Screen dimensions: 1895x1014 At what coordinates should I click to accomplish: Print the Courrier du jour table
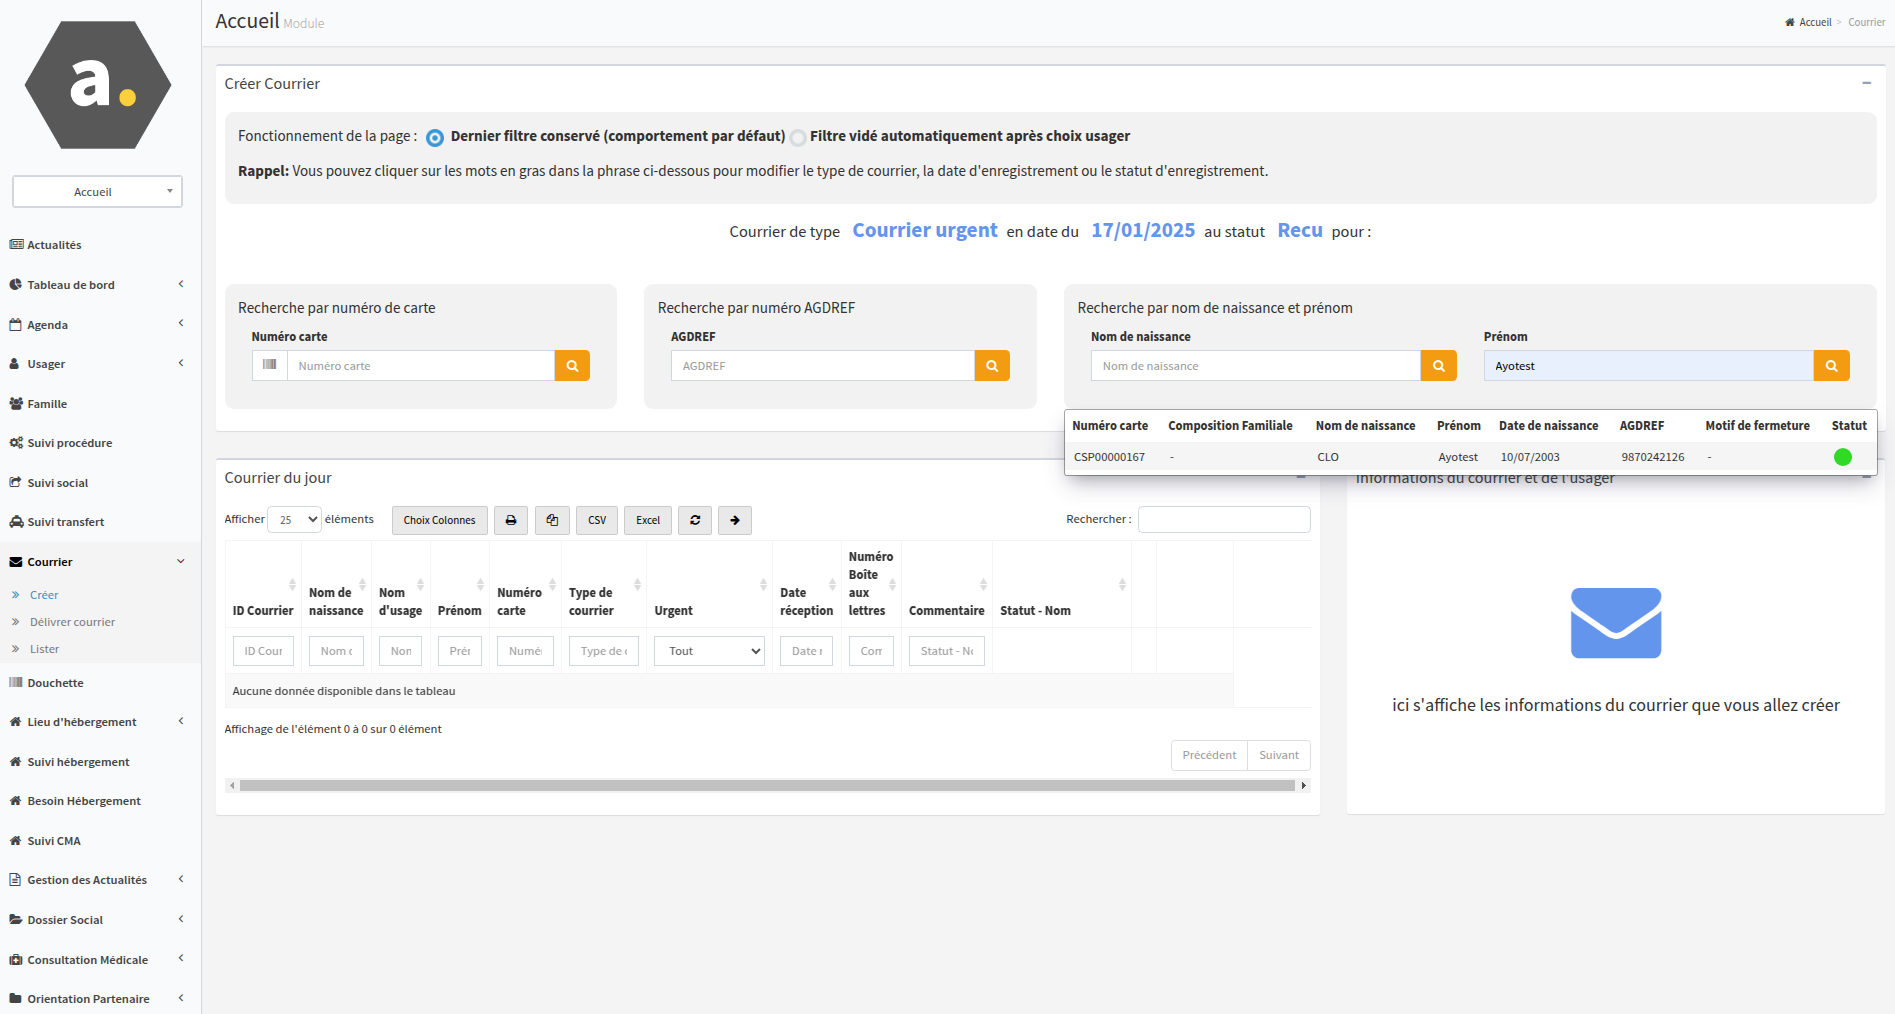(x=510, y=520)
